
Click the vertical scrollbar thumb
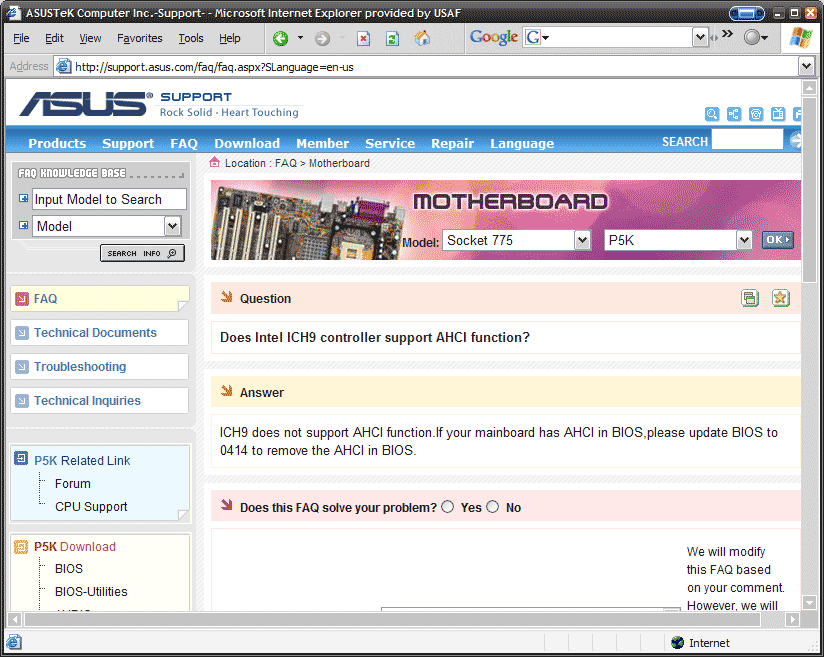click(809, 190)
